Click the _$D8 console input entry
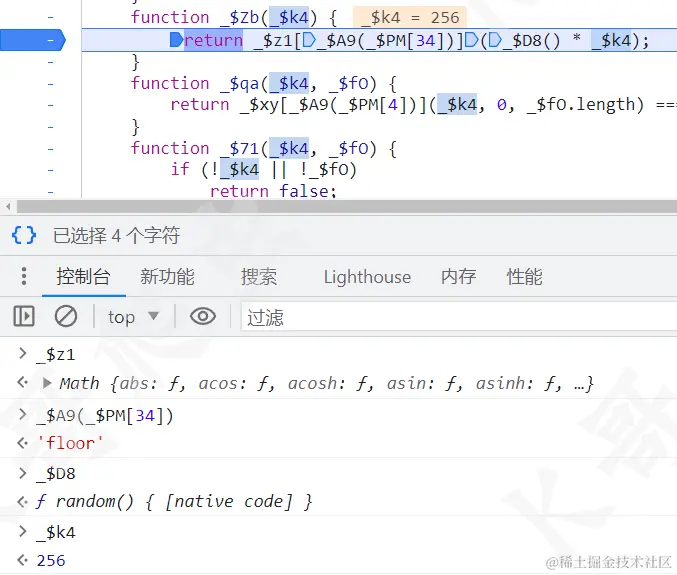Screen dimensions: 677x575 [56, 474]
